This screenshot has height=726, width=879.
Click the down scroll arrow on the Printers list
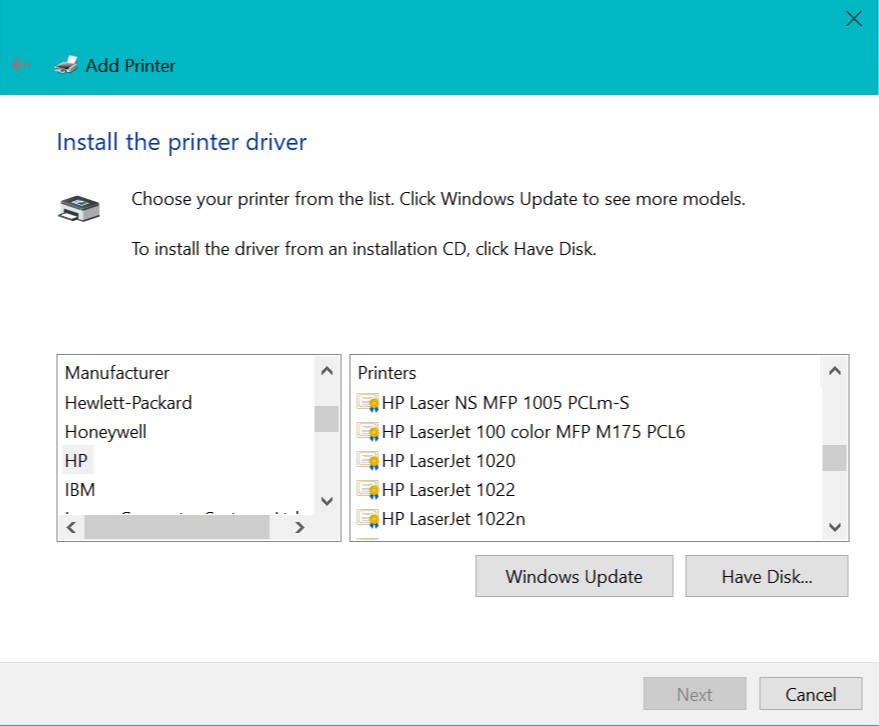[835, 527]
